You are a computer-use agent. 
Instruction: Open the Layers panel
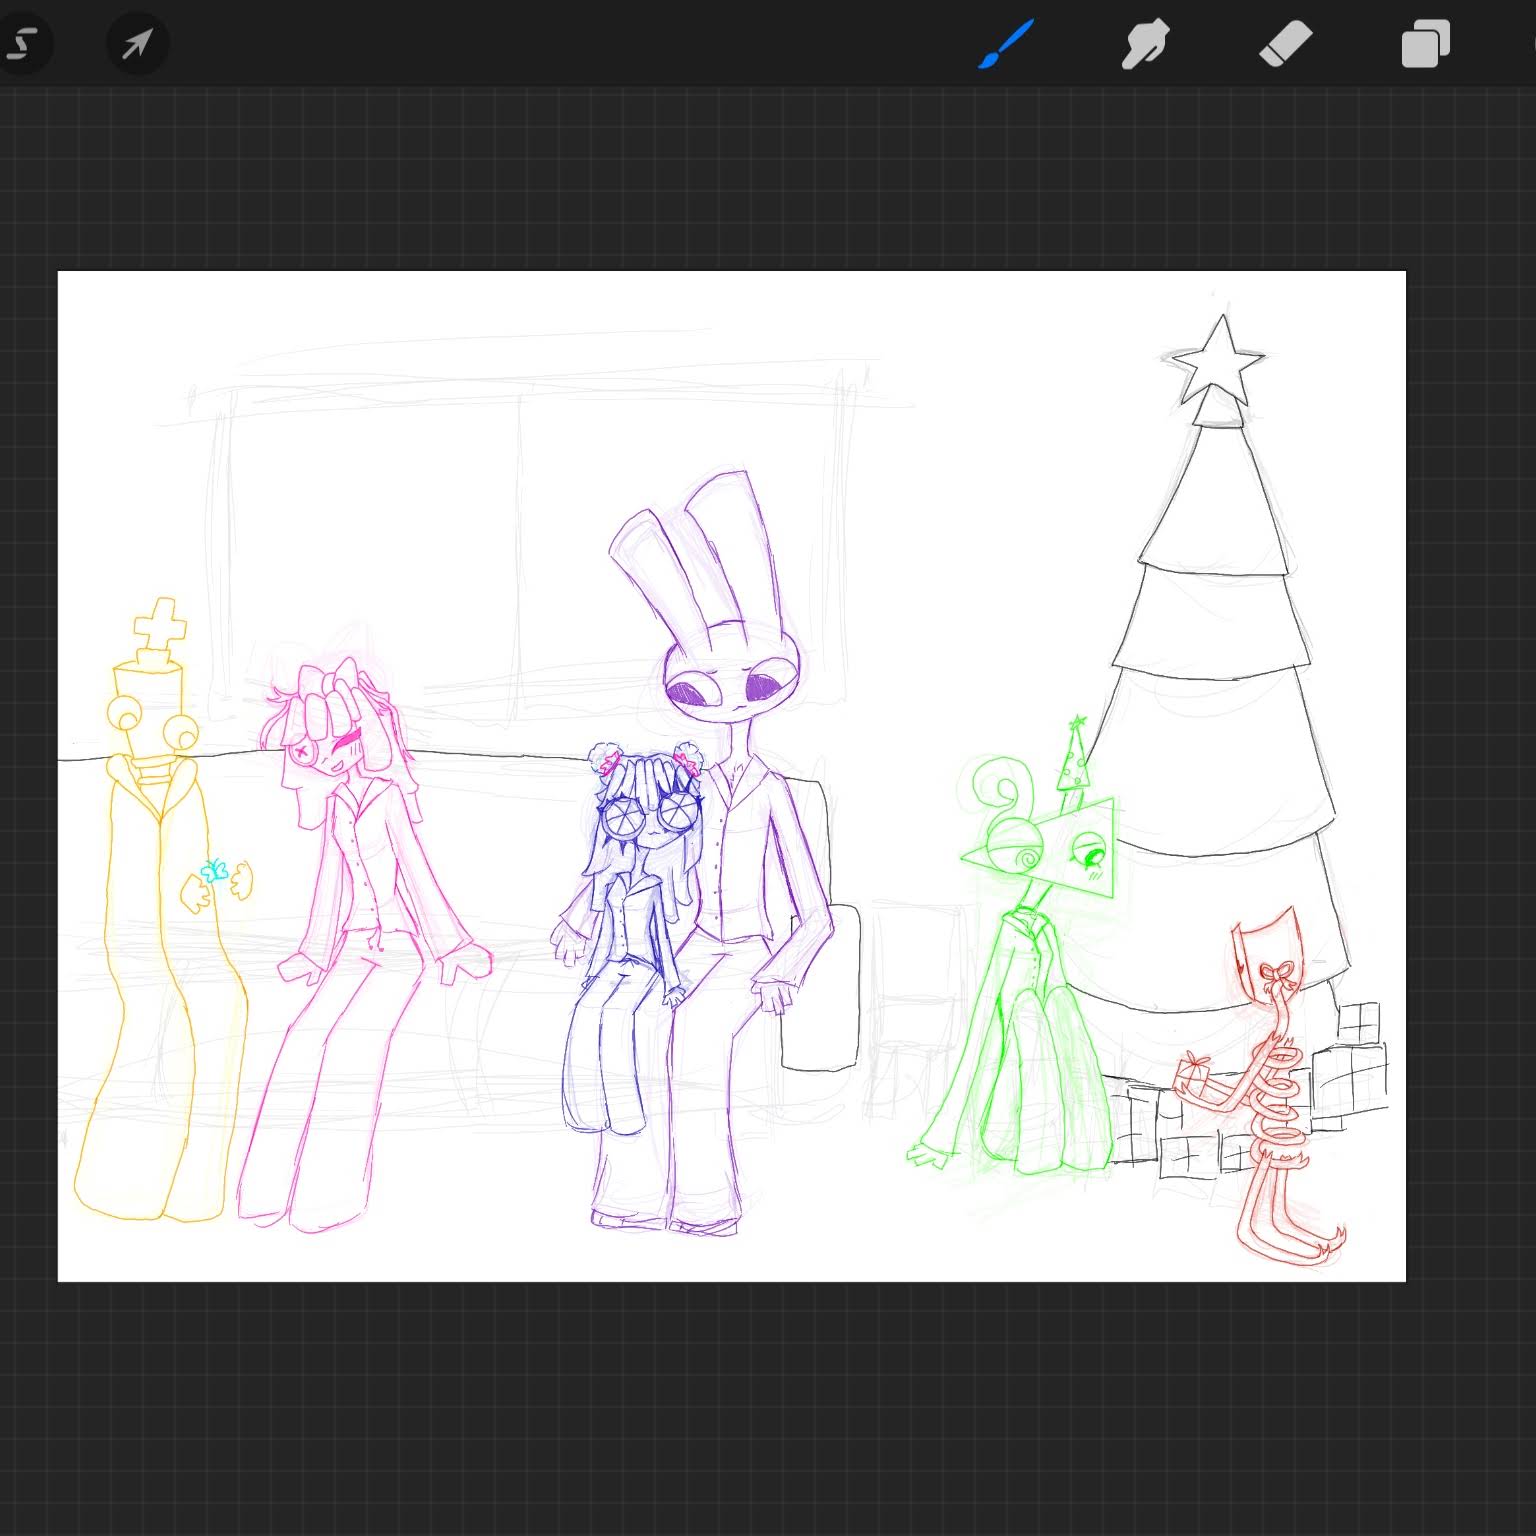tap(1425, 45)
